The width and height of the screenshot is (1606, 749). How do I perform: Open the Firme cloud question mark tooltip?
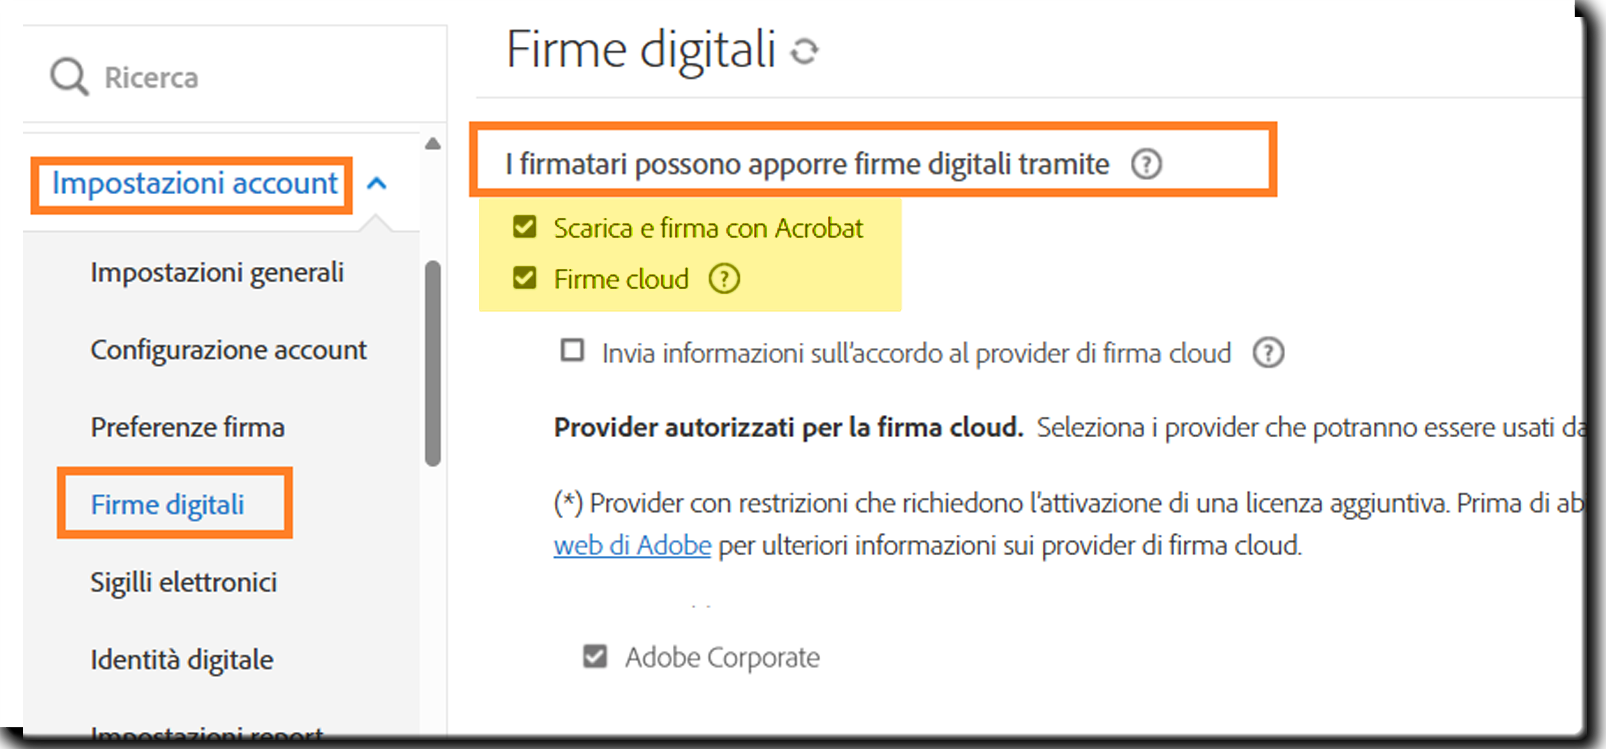(723, 279)
